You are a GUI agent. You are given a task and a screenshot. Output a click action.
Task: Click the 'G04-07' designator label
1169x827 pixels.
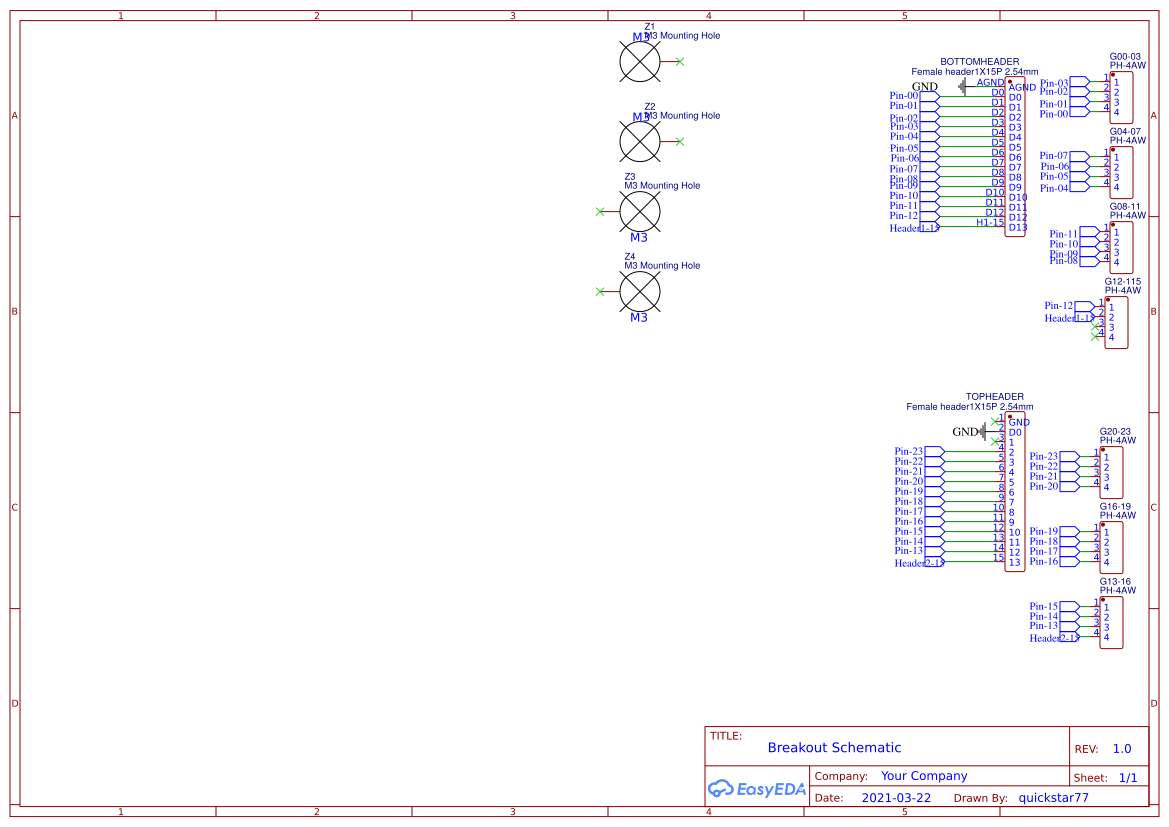click(1125, 131)
